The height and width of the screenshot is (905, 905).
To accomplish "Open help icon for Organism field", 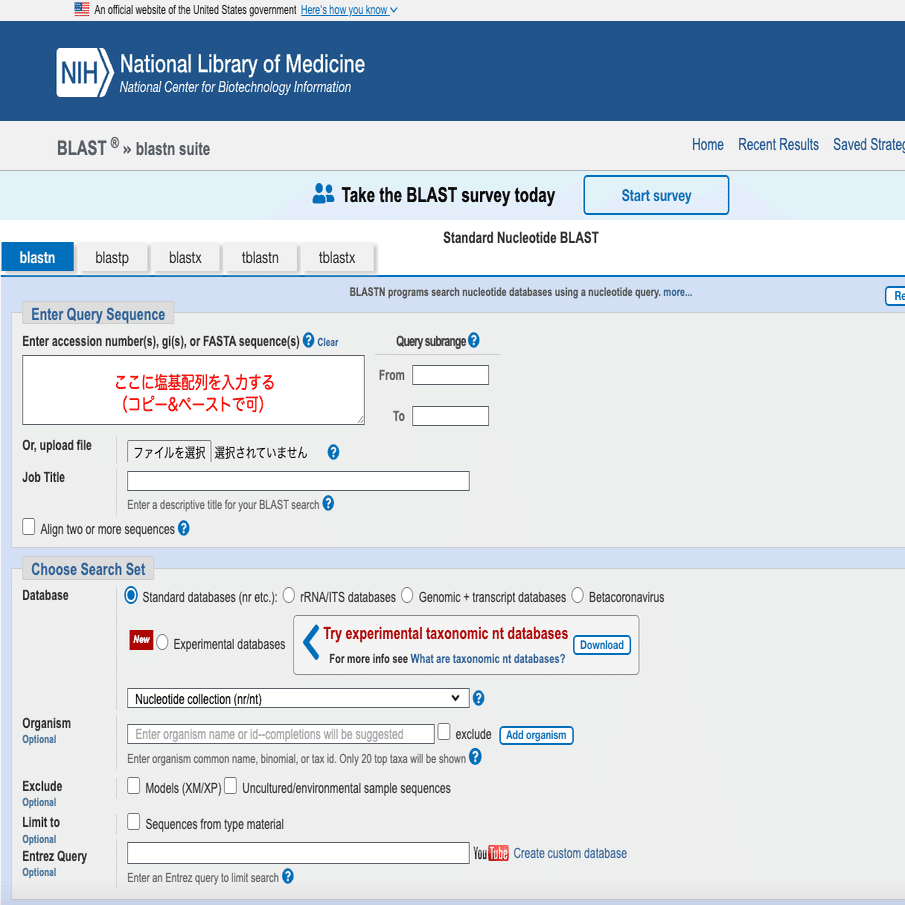I will point(475,756).
